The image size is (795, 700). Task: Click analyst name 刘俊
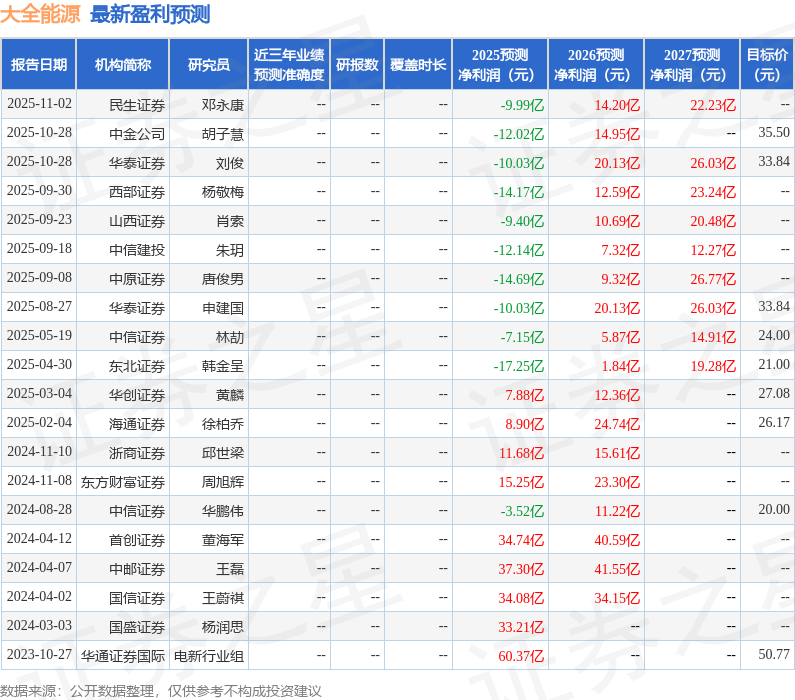coord(230,163)
